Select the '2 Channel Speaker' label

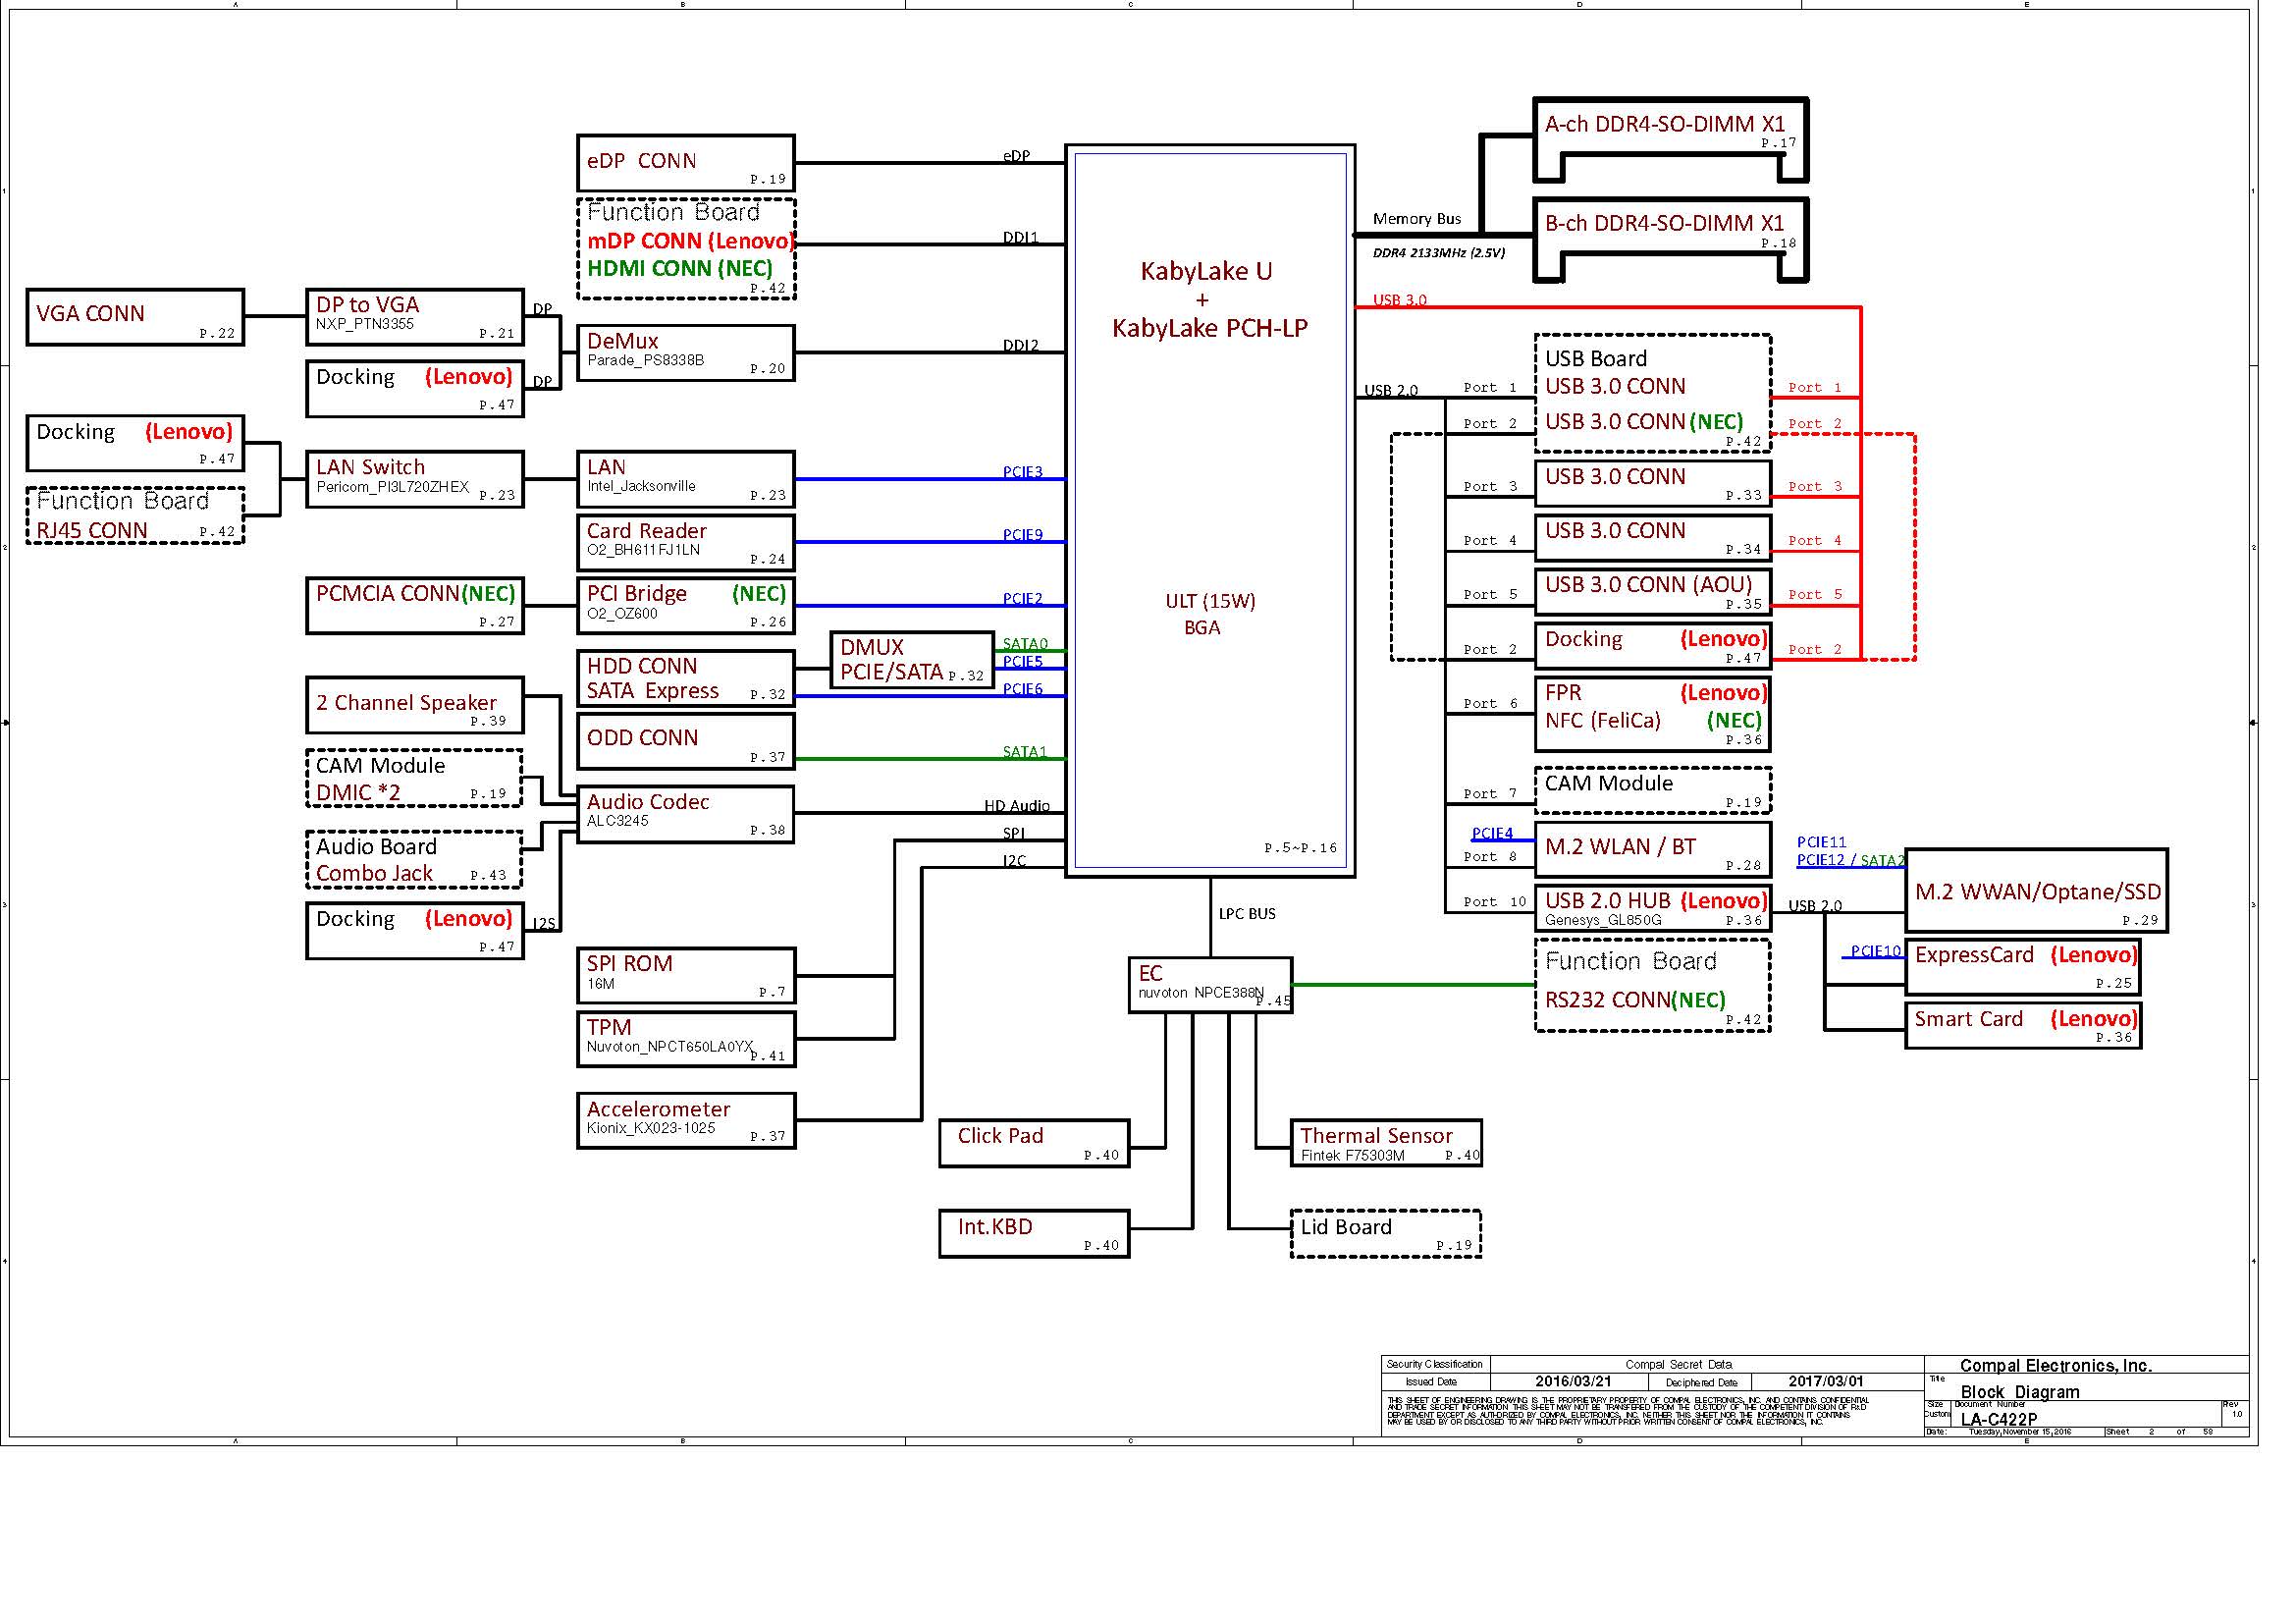tap(406, 703)
